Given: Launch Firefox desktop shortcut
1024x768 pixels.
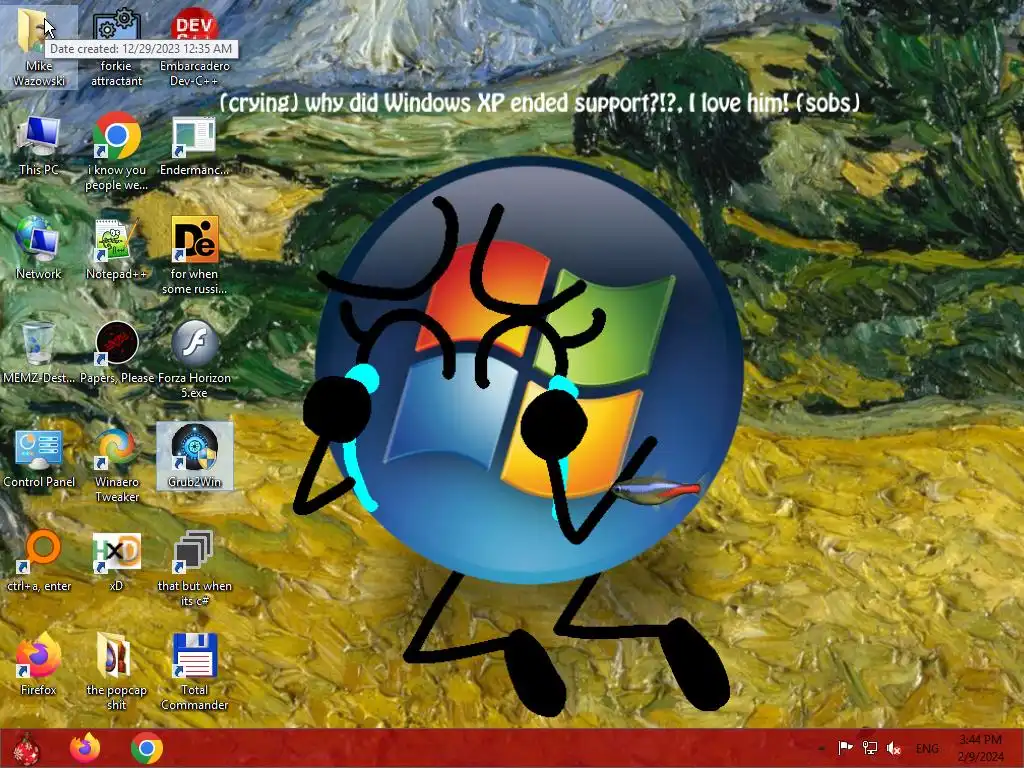Looking at the screenshot, I should click(39, 664).
